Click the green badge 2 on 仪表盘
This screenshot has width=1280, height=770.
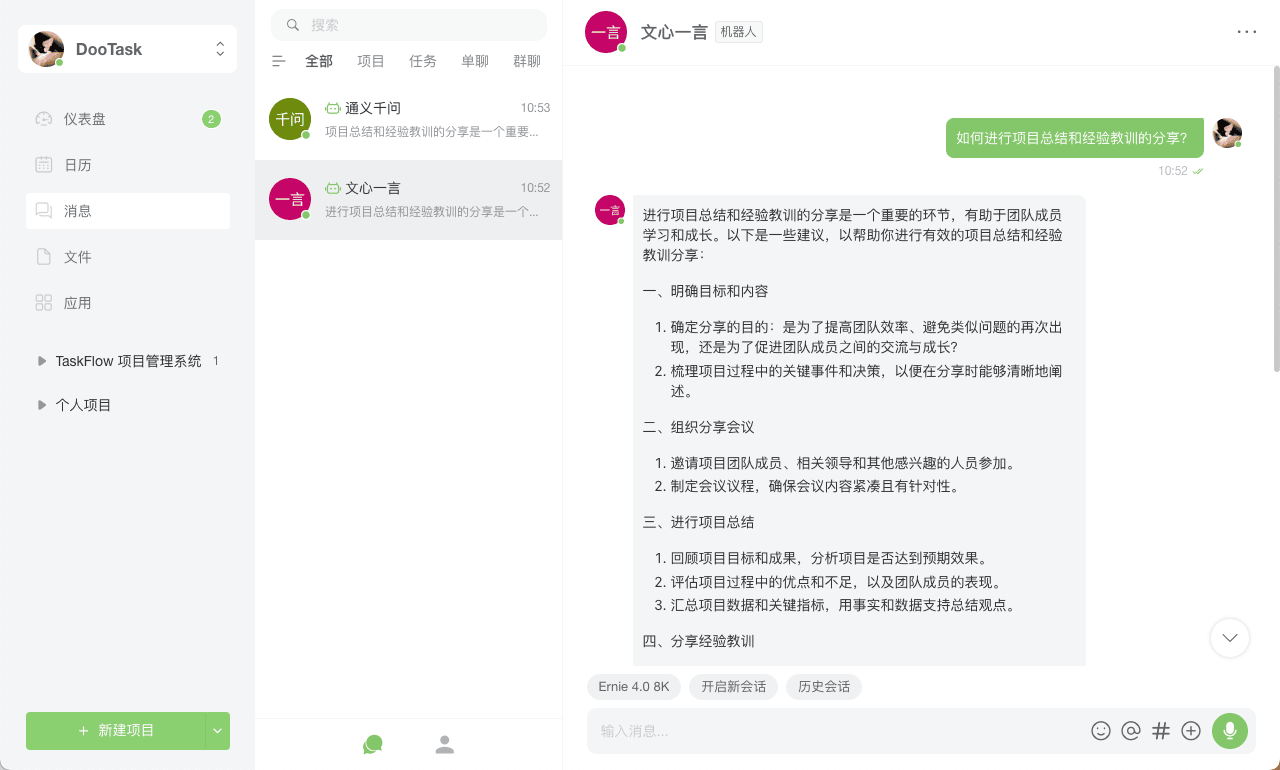click(x=211, y=119)
